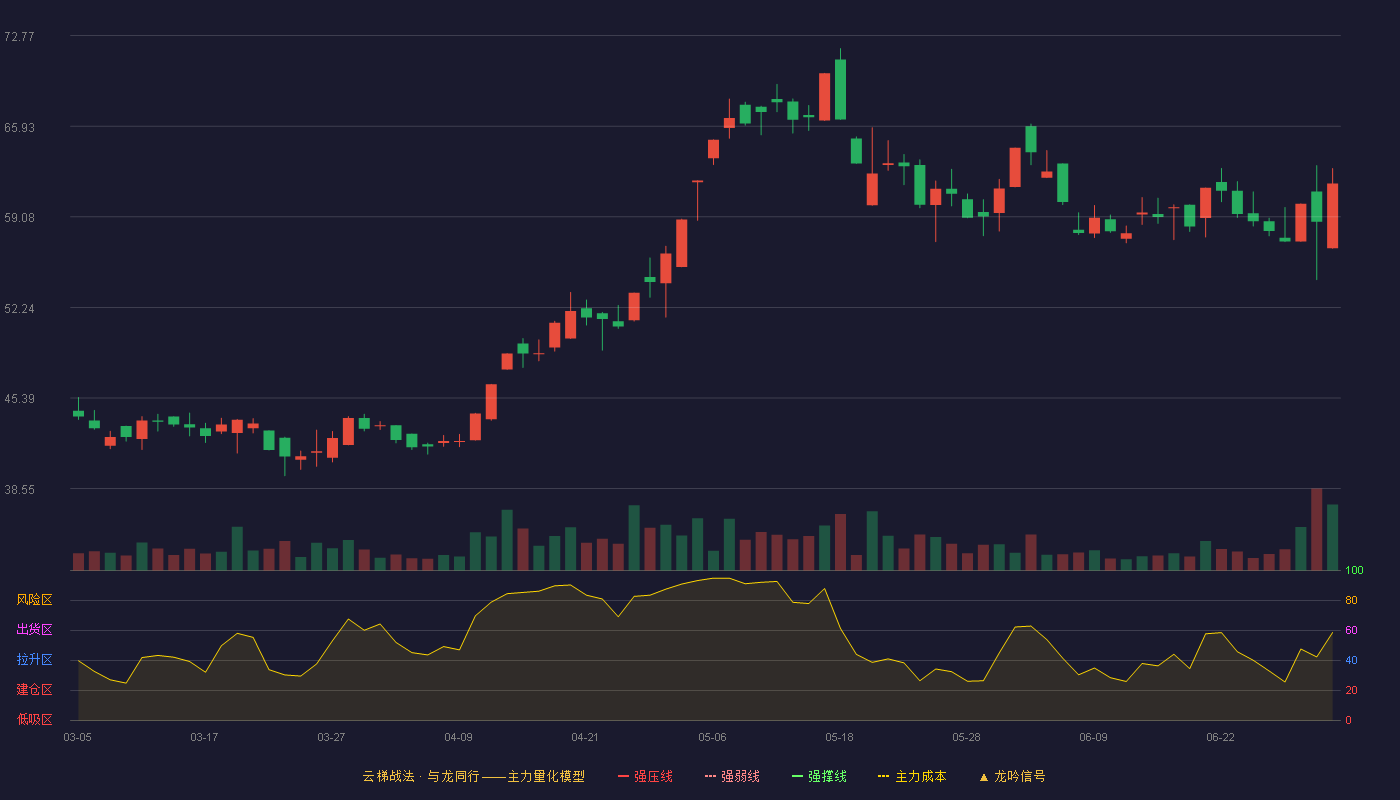This screenshot has height=800, width=1400.
Task: Click the title 云梯战法·与龙同行——主力量化模型
Action: (x=473, y=776)
